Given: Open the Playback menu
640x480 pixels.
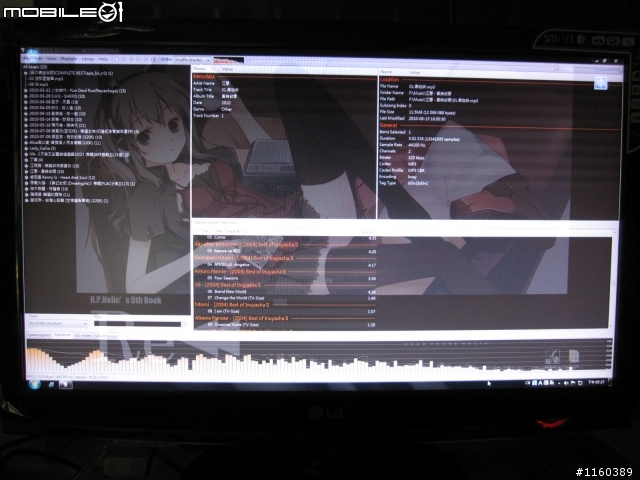Looking at the screenshot, I should coord(69,59).
